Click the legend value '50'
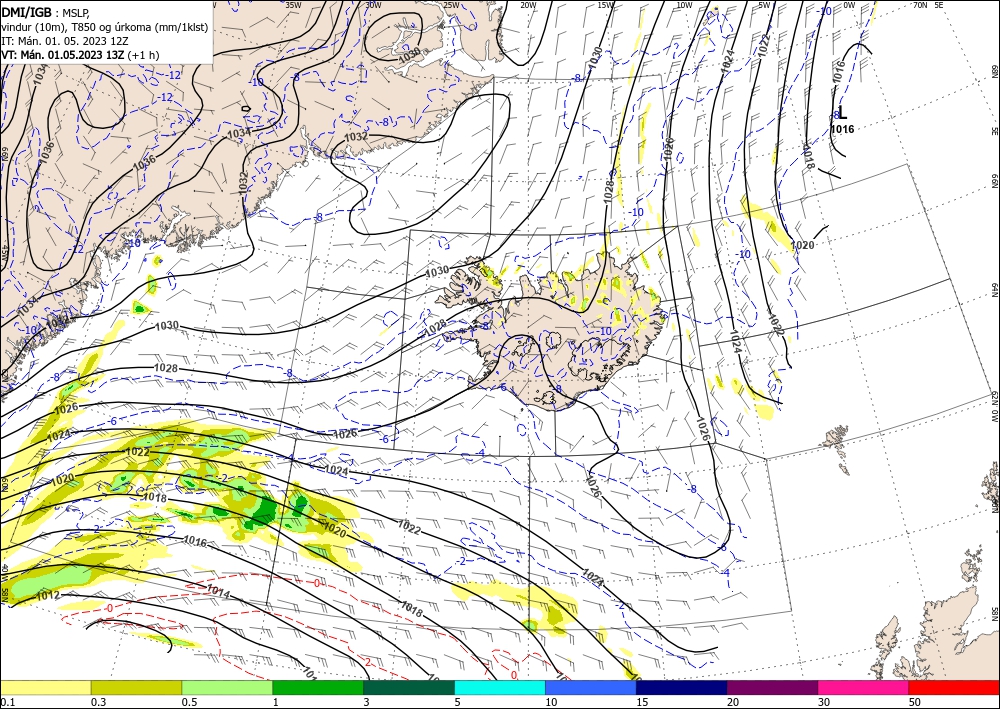This screenshot has width=1000, height=709. pos(915,702)
